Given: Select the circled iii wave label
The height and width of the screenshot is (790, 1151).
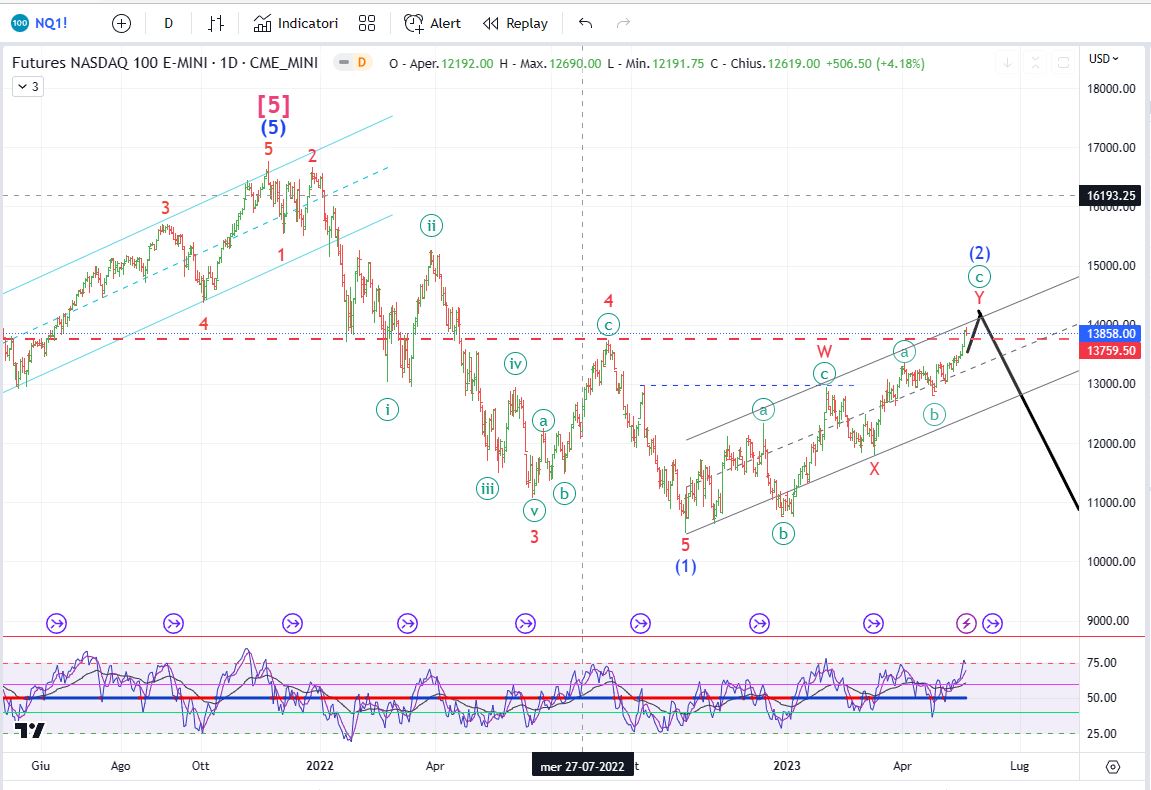Looking at the screenshot, I should [487, 488].
